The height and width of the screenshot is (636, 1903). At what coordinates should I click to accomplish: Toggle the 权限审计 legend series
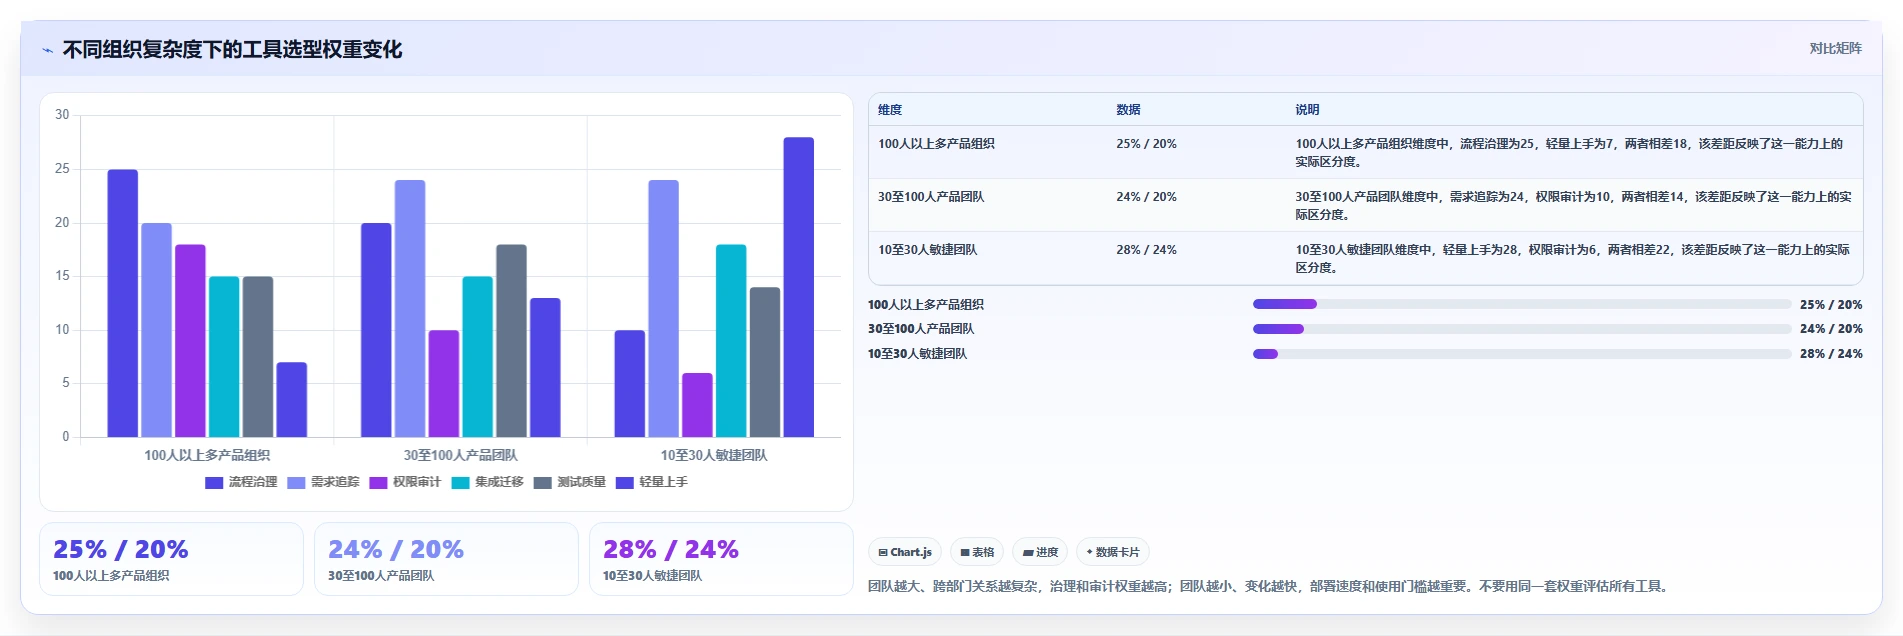pos(405,482)
